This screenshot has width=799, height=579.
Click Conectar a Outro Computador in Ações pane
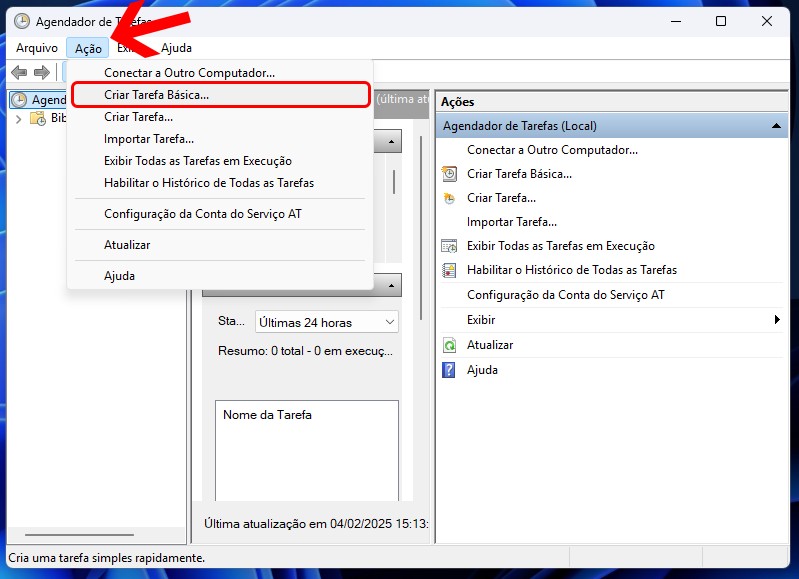(552, 150)
